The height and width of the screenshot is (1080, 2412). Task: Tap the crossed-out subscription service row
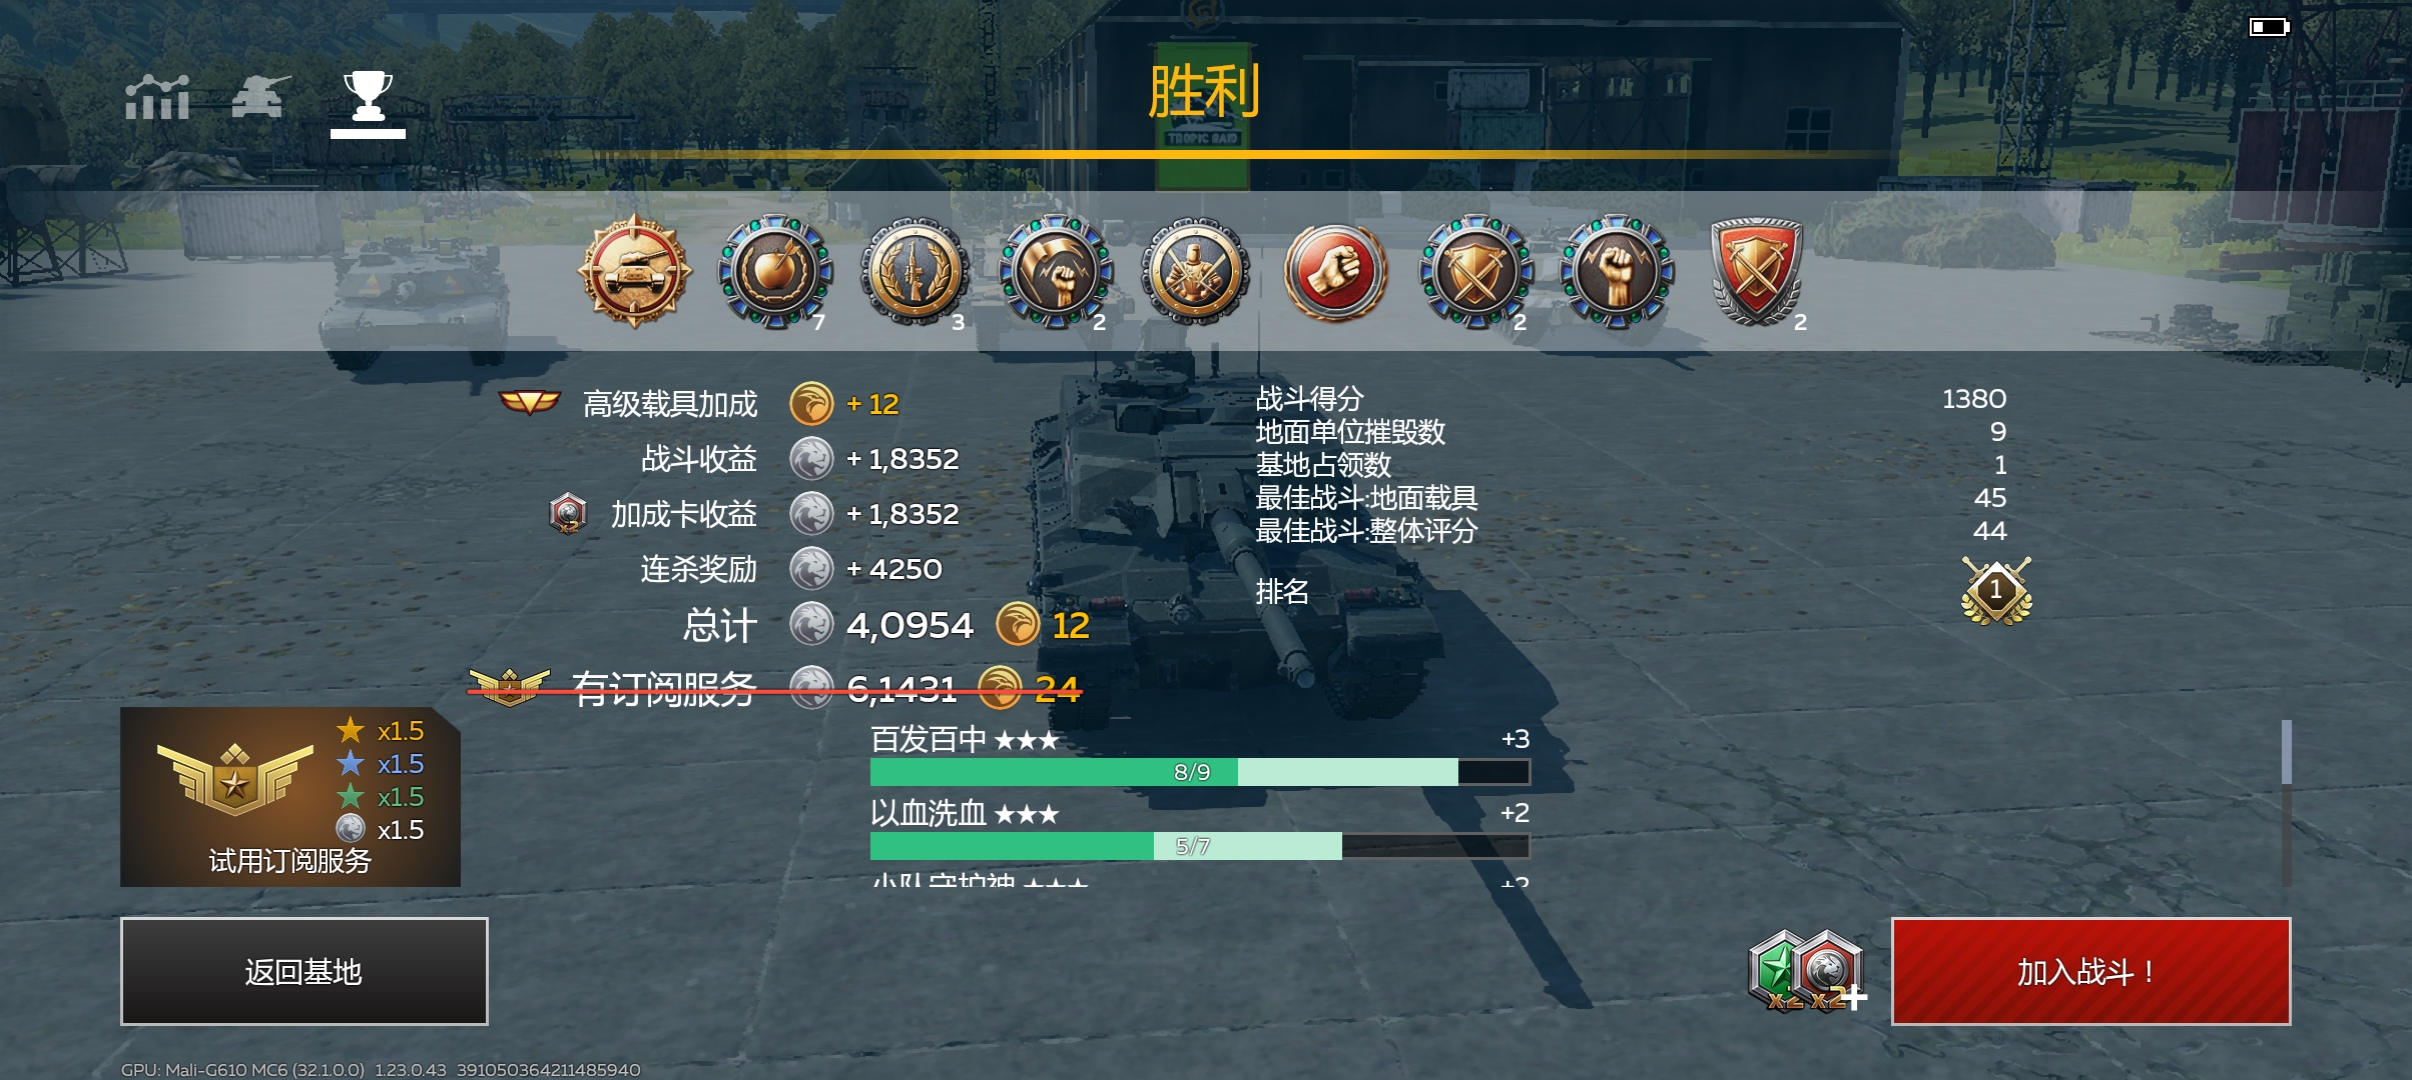[x=775, y=688]
